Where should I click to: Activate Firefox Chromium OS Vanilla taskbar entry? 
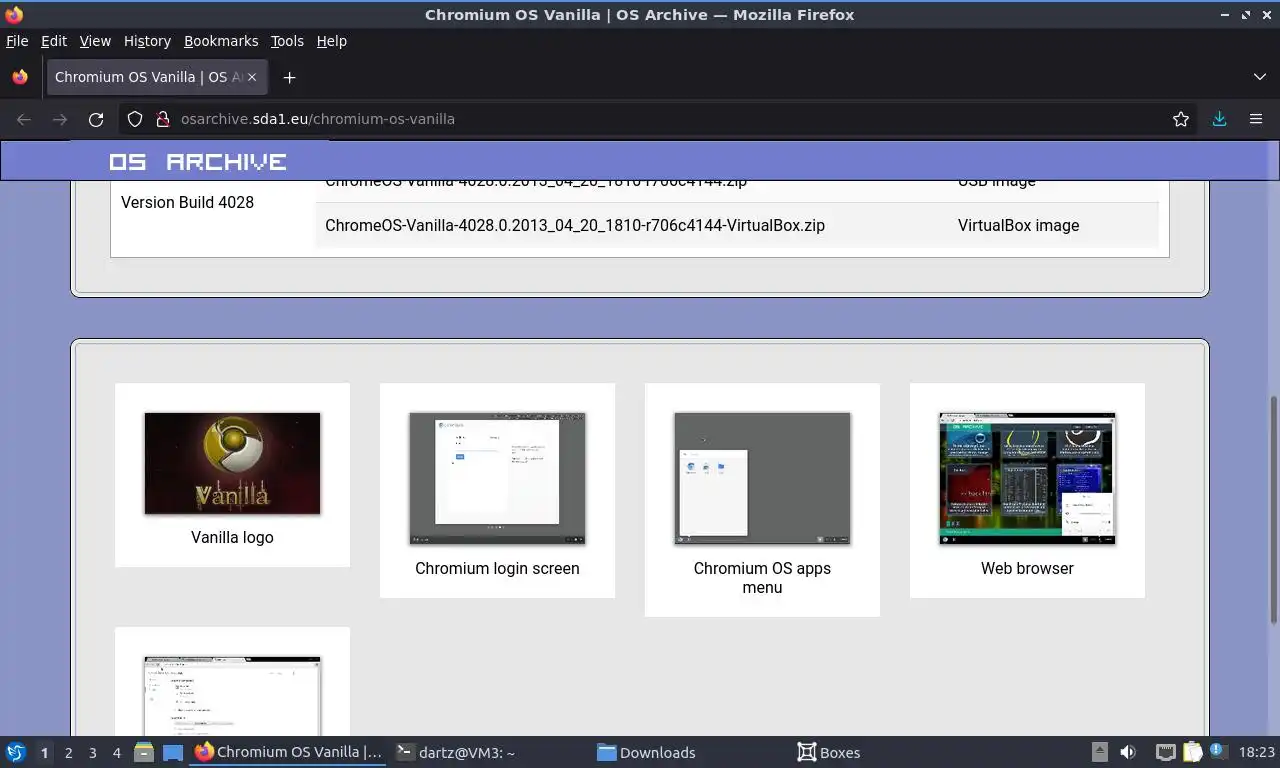(x=288, y=752)
